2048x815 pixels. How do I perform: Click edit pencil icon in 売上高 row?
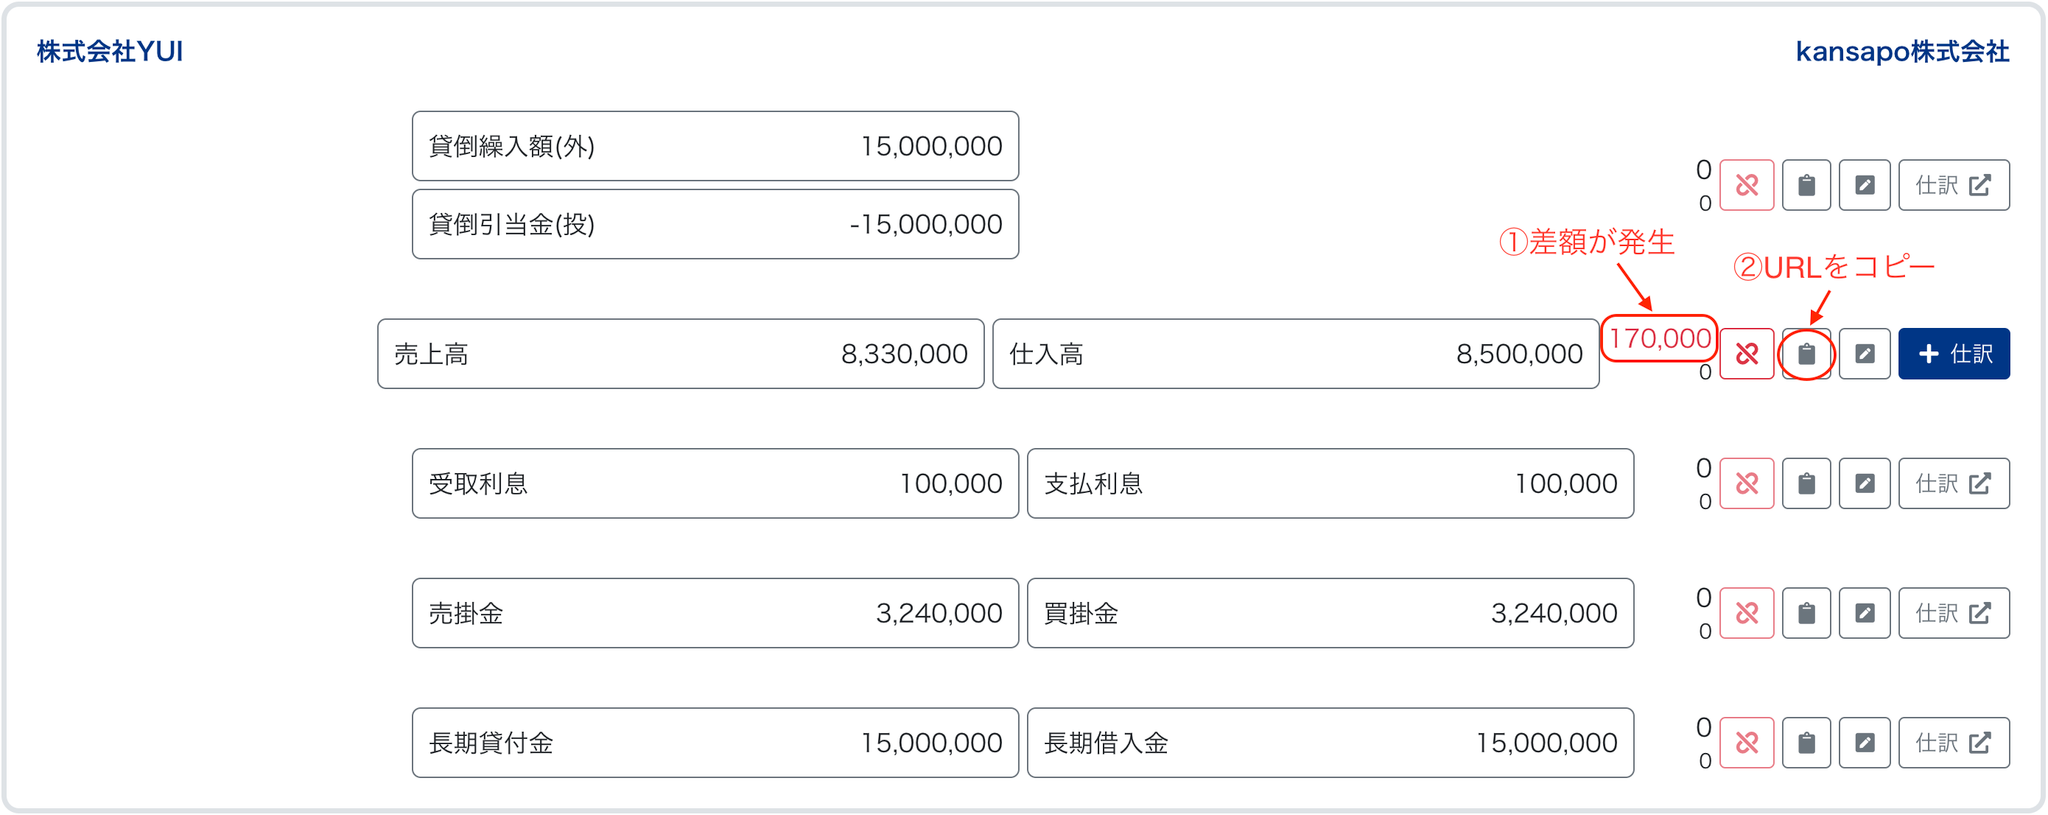[1864, 354]
